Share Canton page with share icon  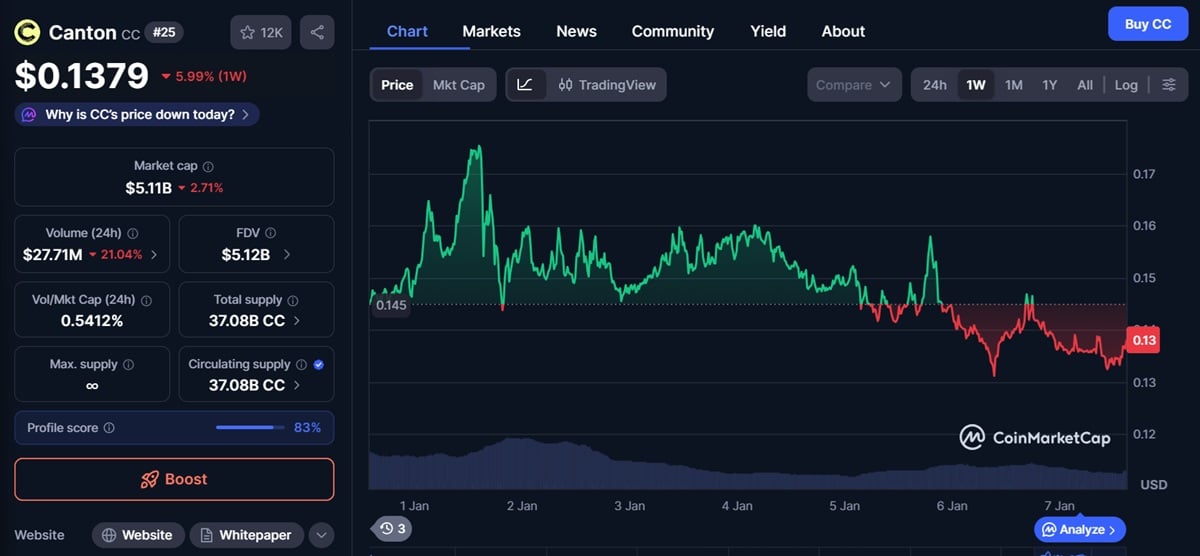[x=317, y=33]
